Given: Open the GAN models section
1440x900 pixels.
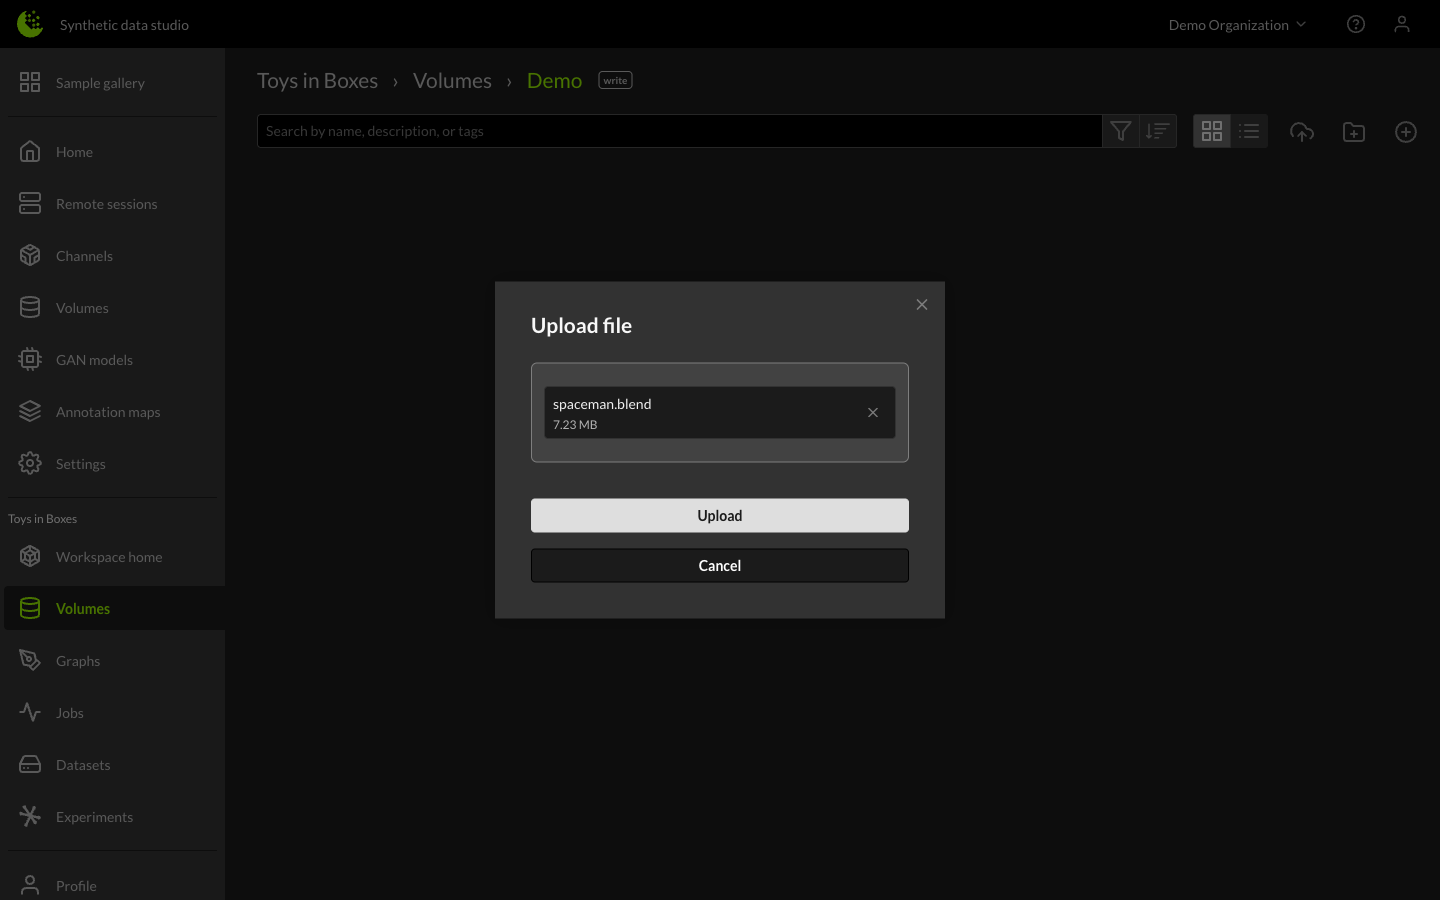Looking at the screenshot, I should pos(94,359).
